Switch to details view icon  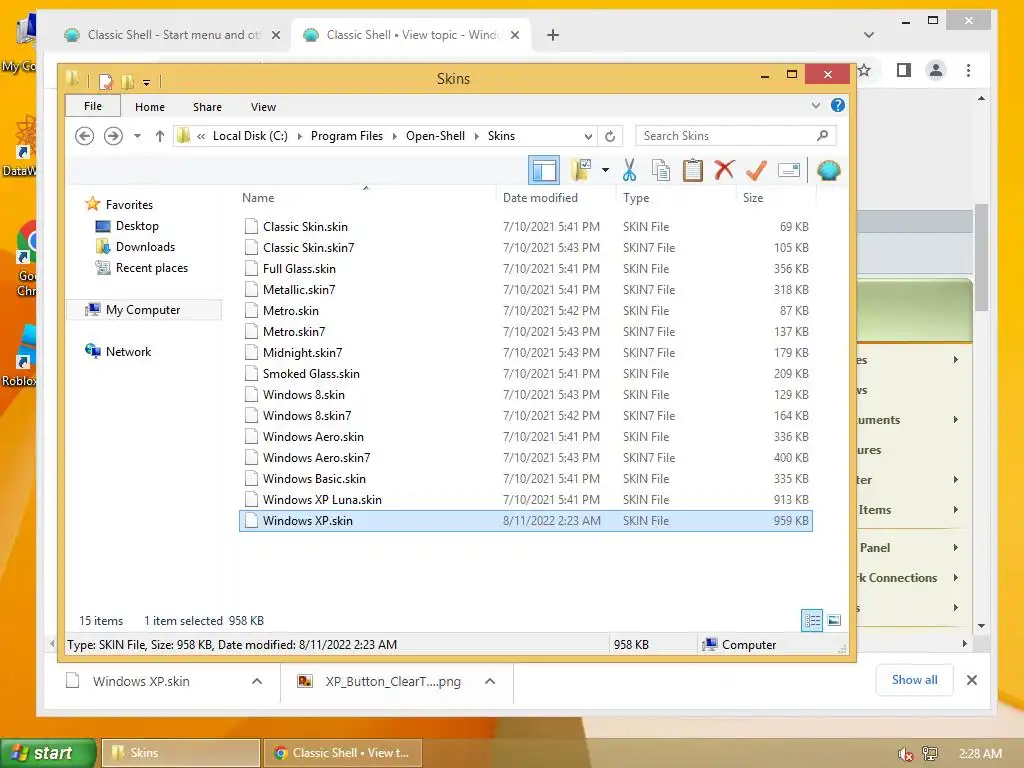[812, 620]
